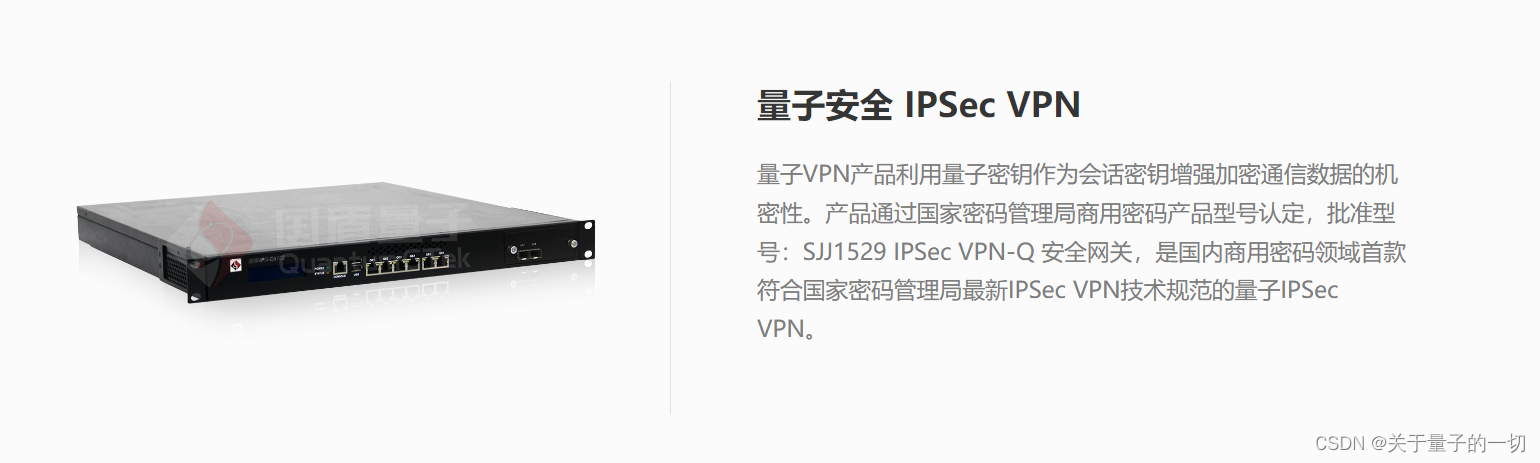The width and height of the screenshot is (1540, 463).
Task: Click the group of four Ethernet ports
Action: click(393, 266)
